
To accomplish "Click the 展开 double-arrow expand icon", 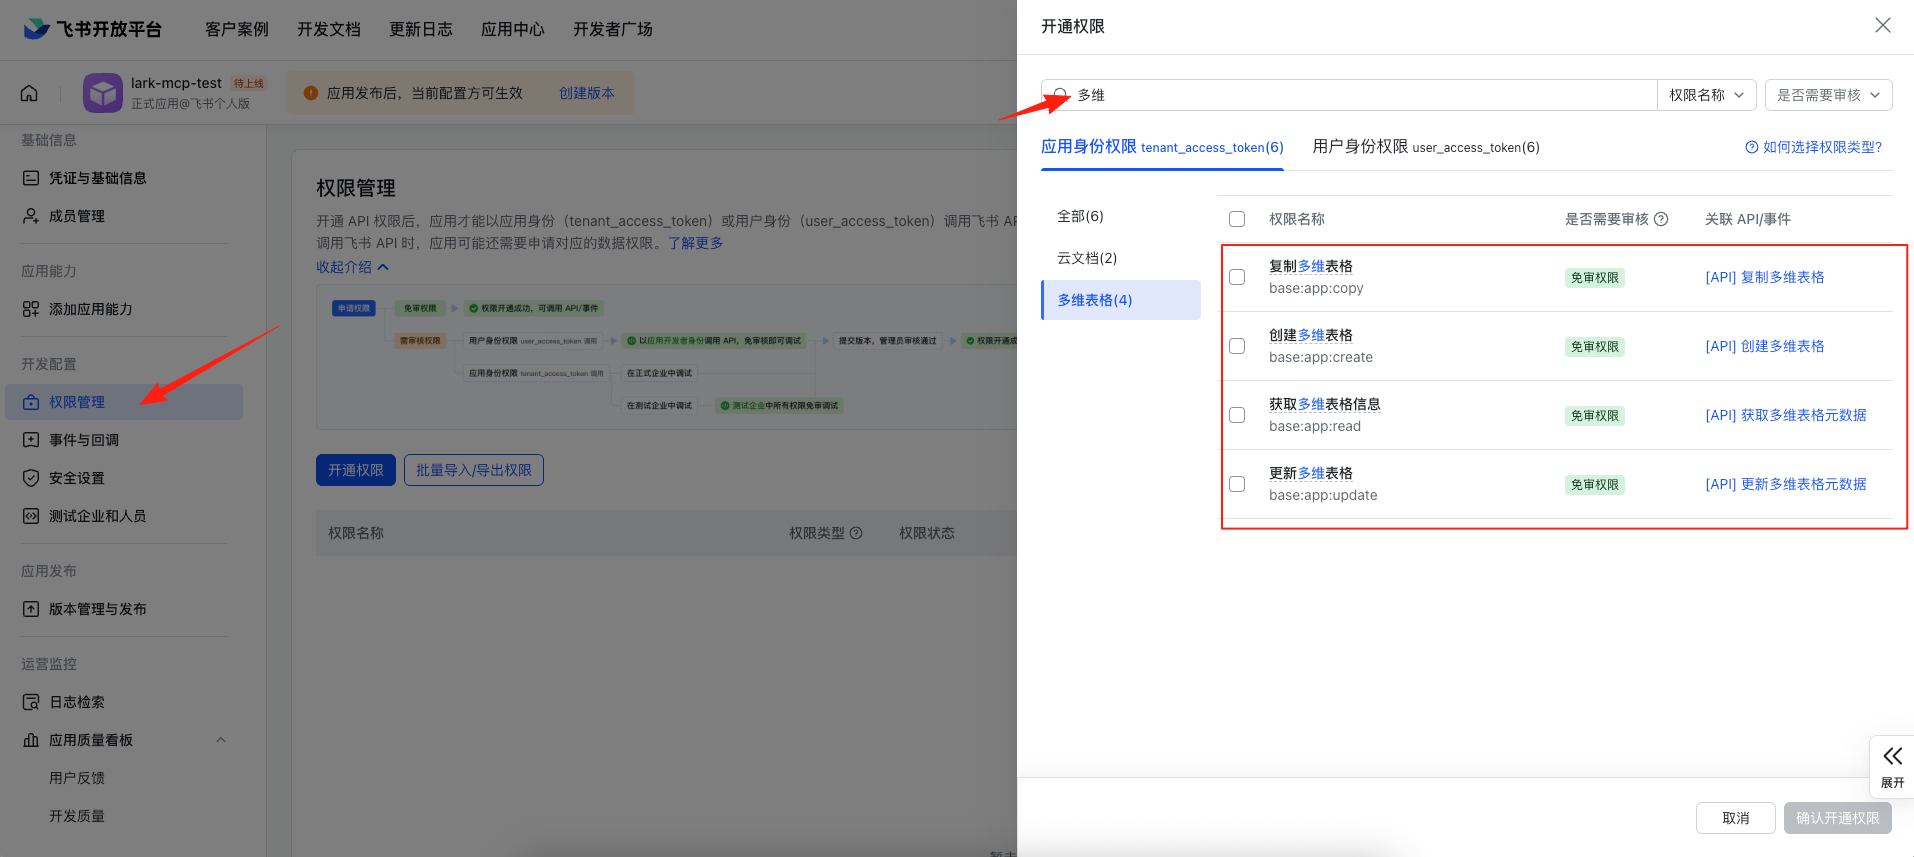I will [1893, 756].
